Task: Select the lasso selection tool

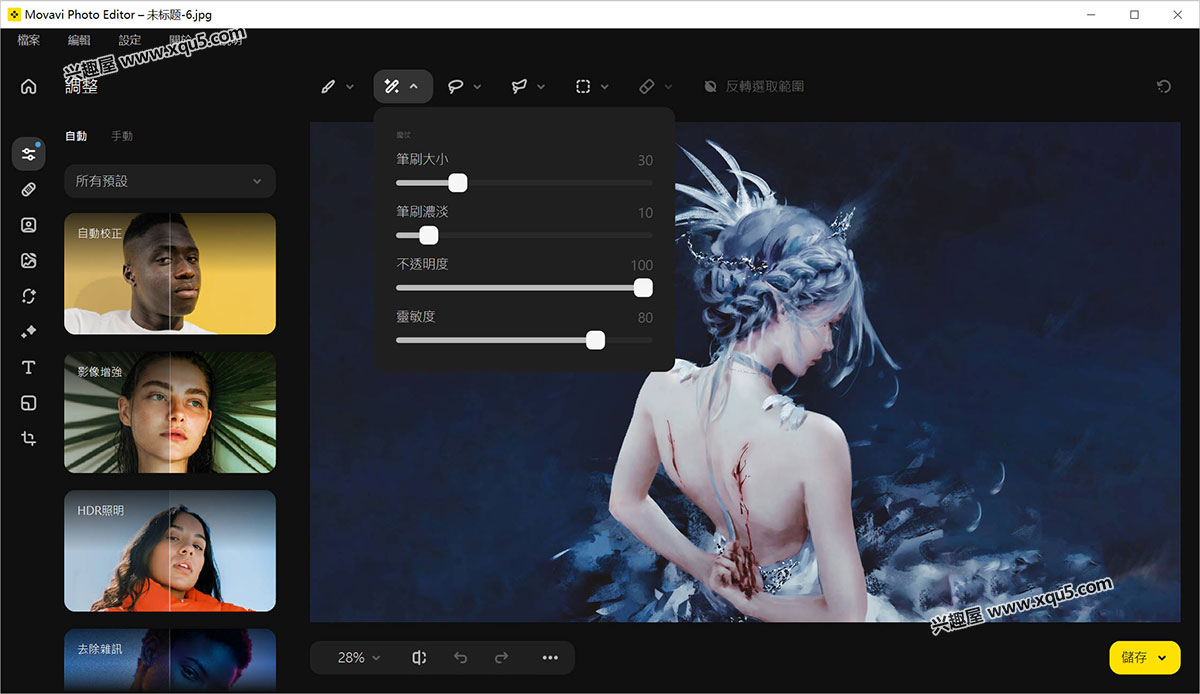Action: [455, 87]
